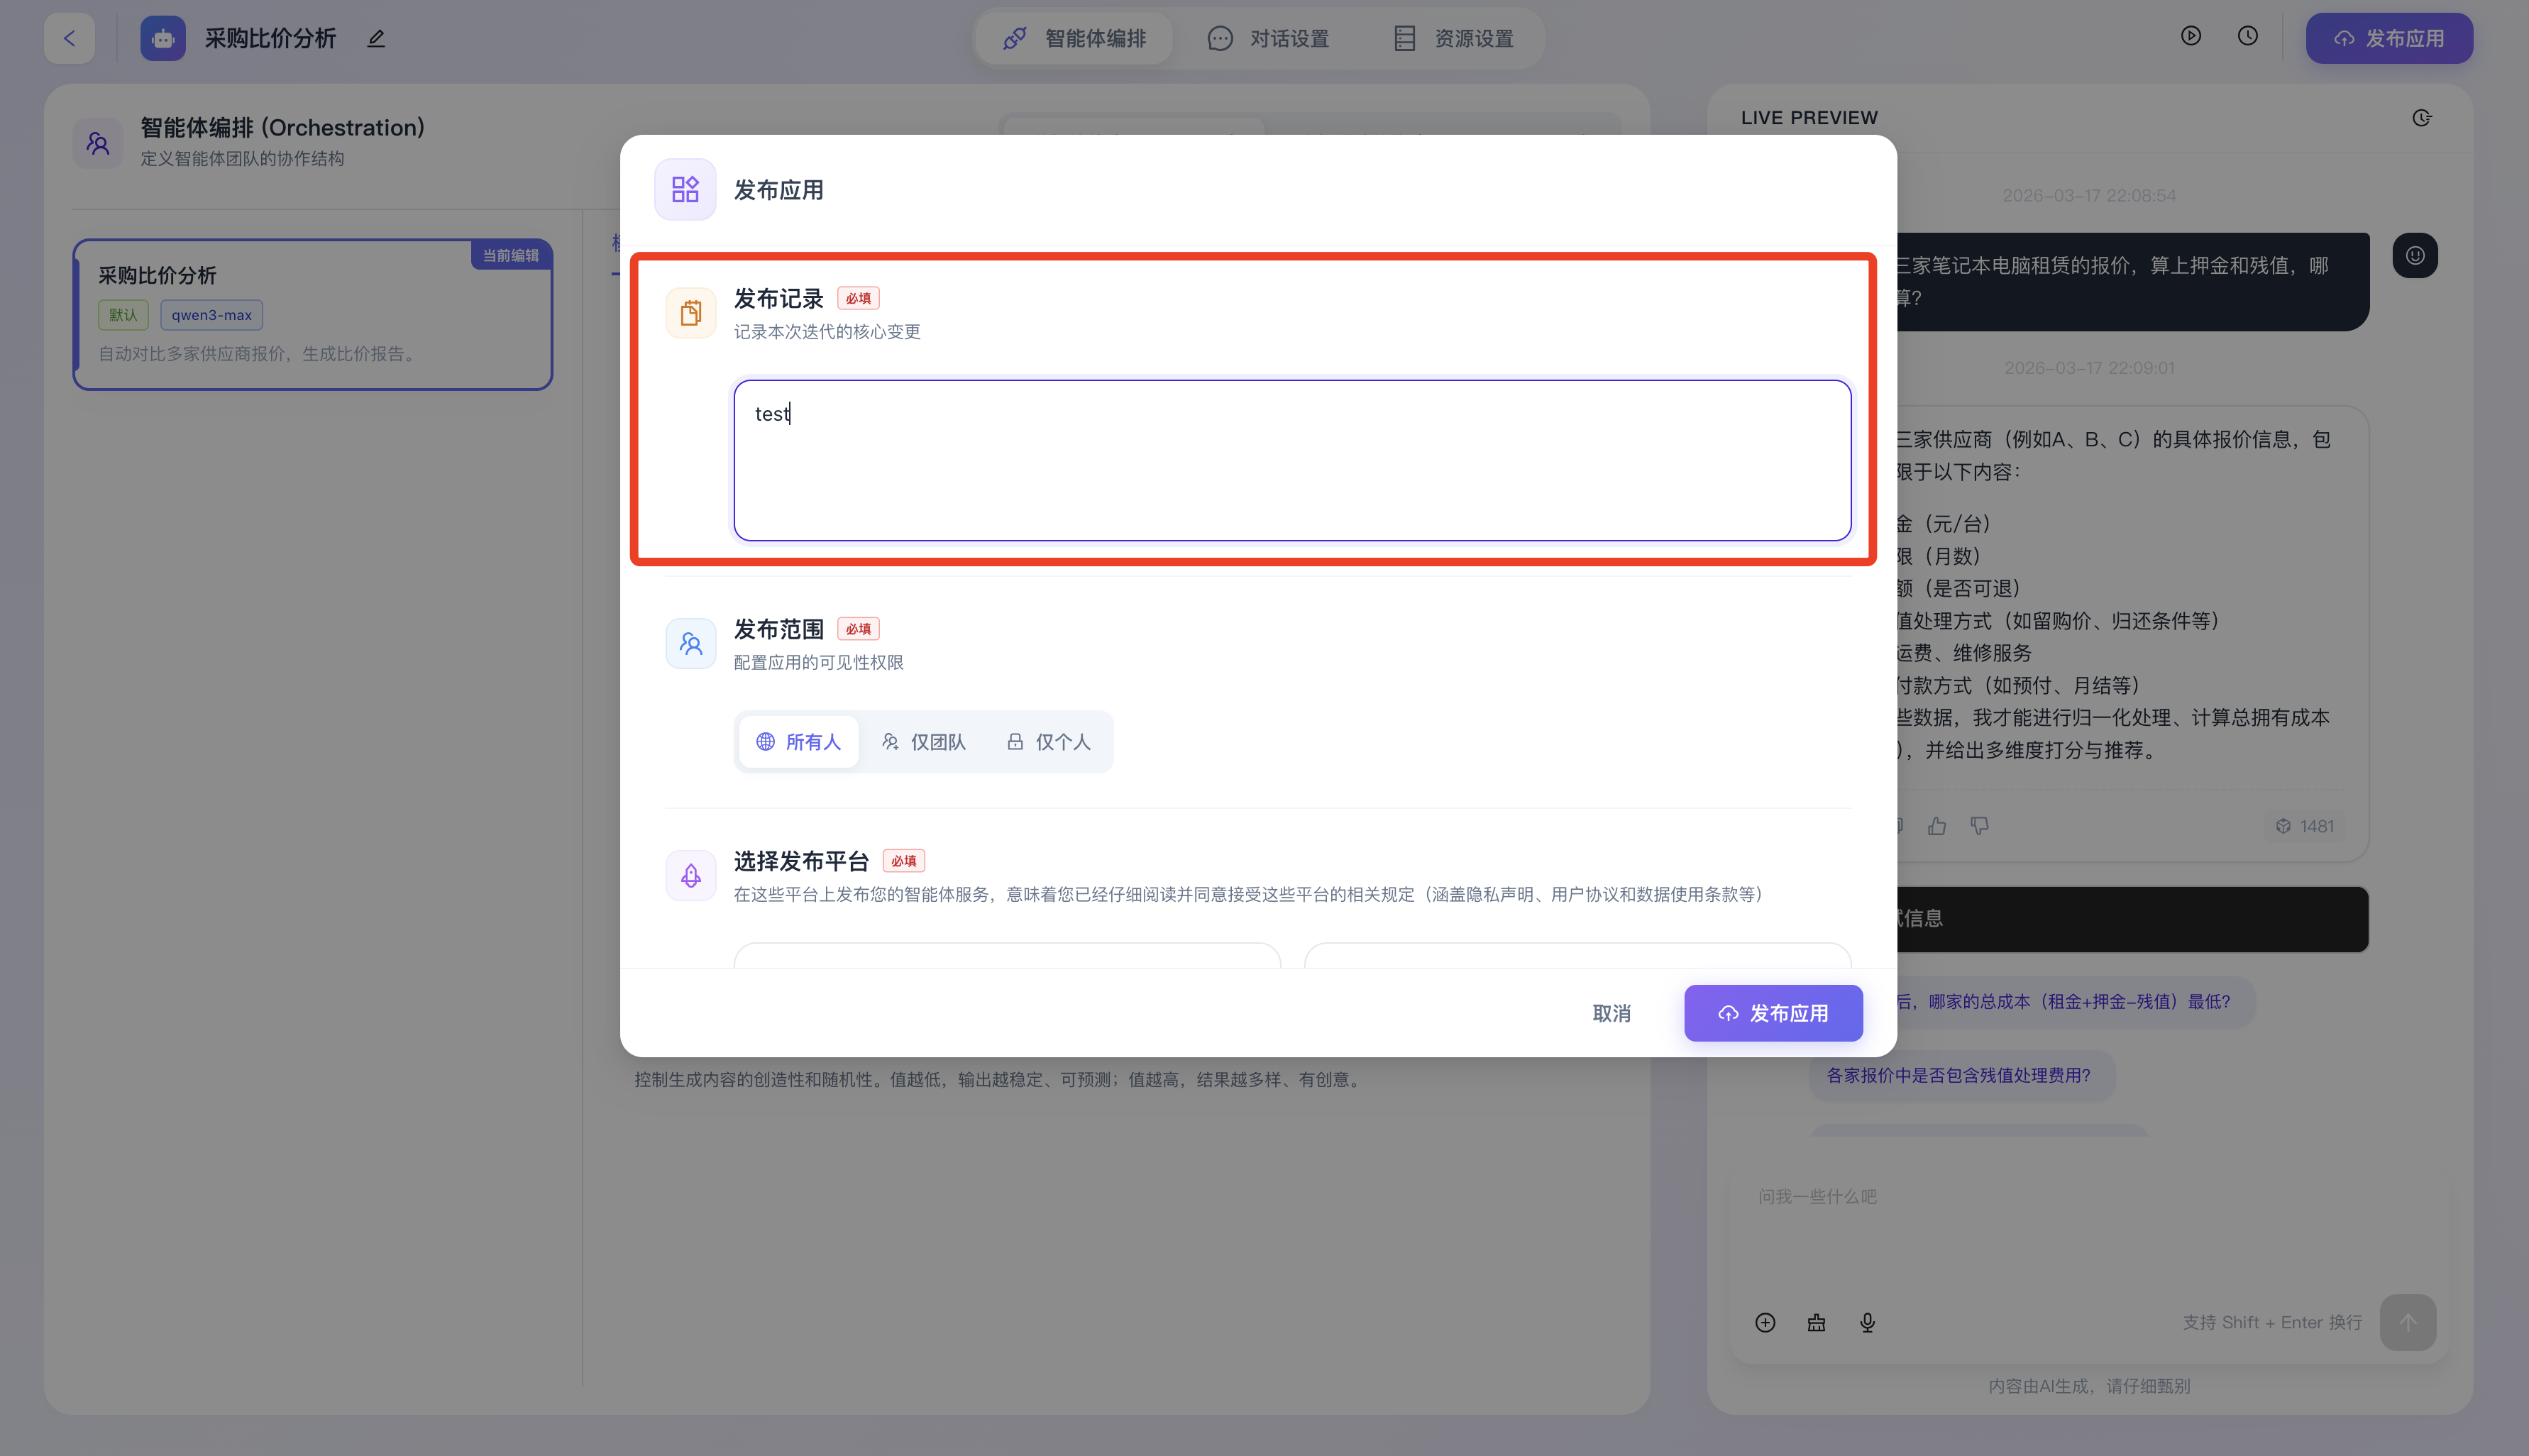This screenshot has width=2529, height=1456.
Task: Click the back arrow button
Action: click(69, 38)
